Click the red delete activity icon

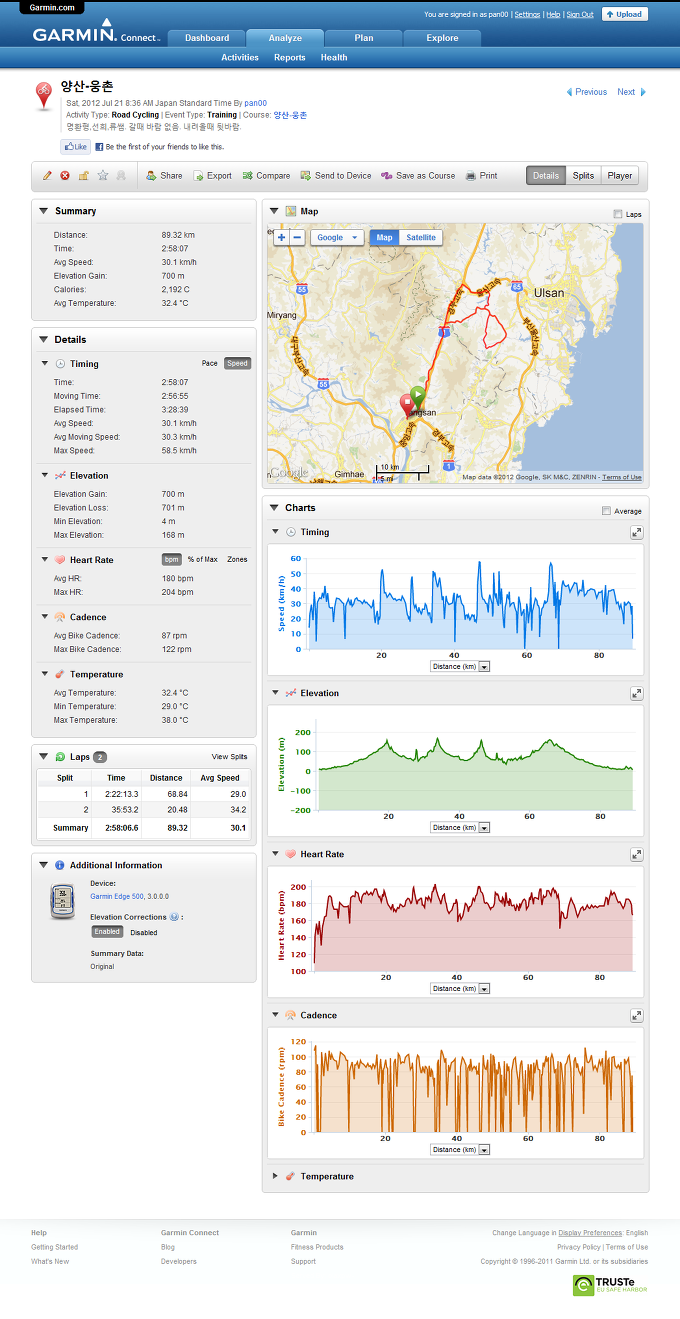point(65,176)
